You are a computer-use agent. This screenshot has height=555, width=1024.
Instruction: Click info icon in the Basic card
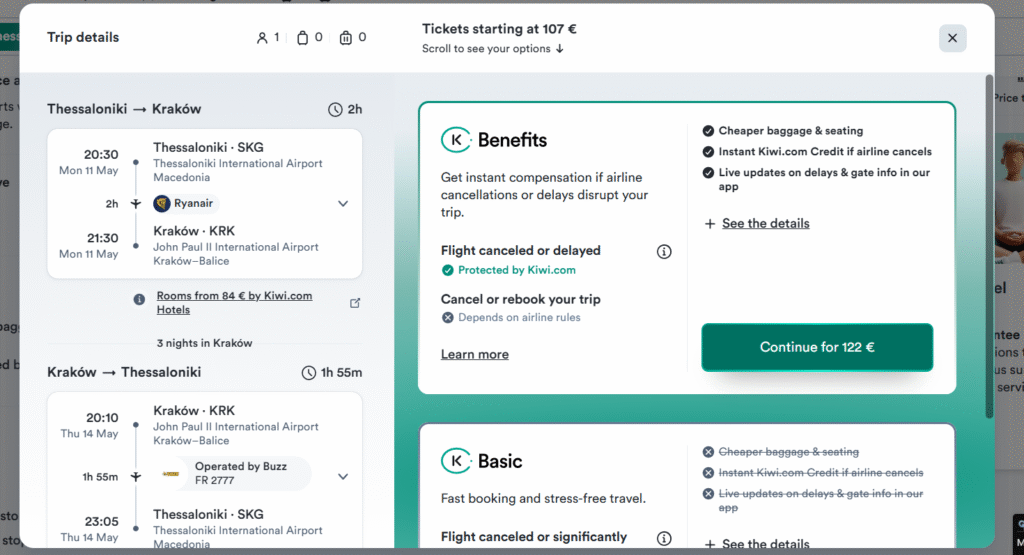[664, 538]
